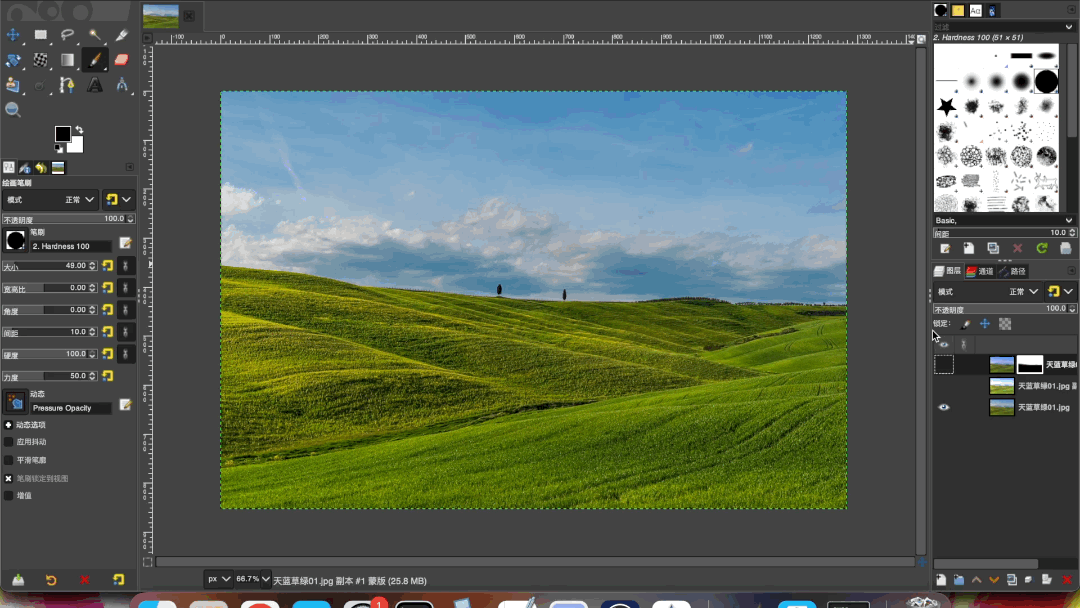1080x608 pixels.
Task: Refresh the brushes list
Action: tap(1042, 249)
